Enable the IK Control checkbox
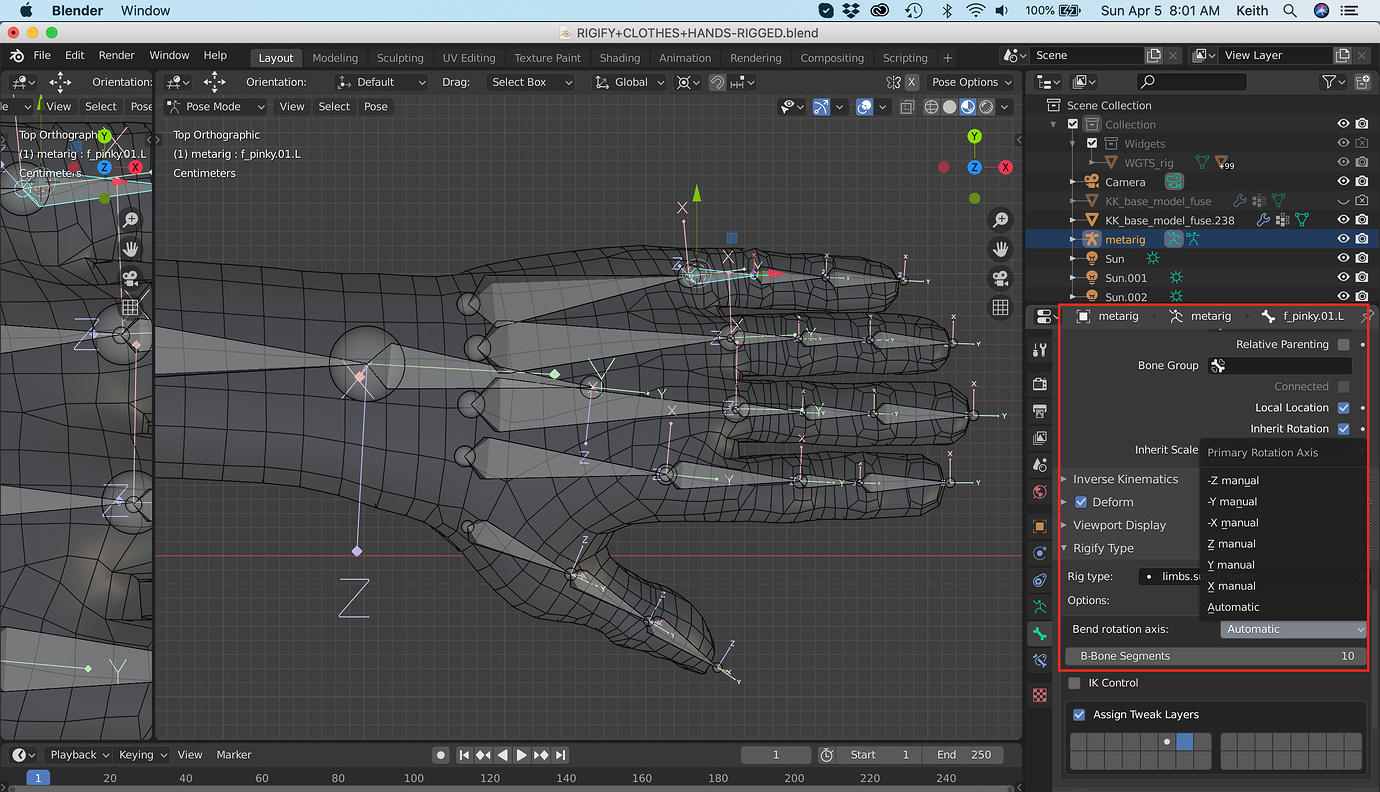Image resolution: width=1380 pixels, height=792 pixels. click(x=1074, y=683)
